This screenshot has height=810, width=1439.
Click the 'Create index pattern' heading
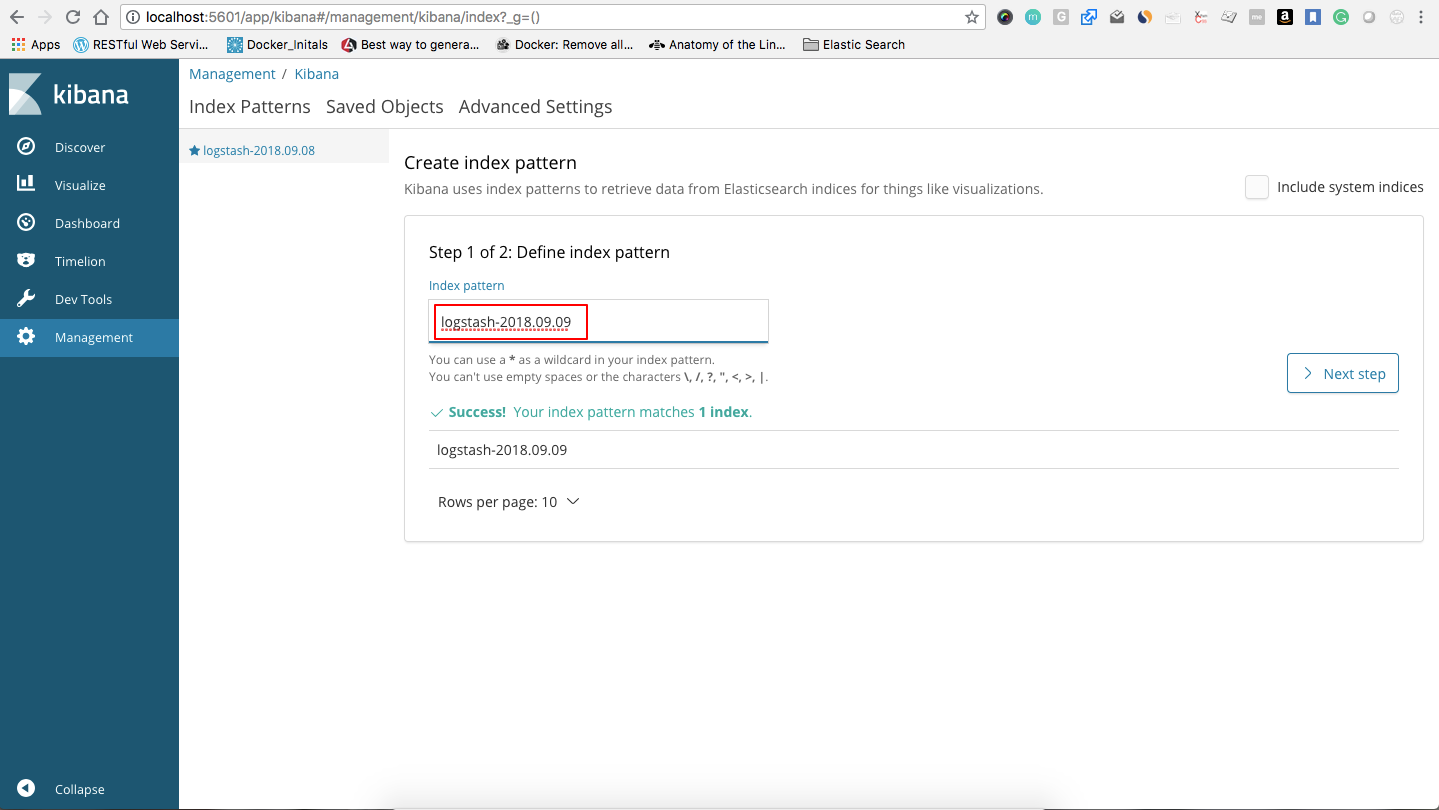[x=490, y=162]
